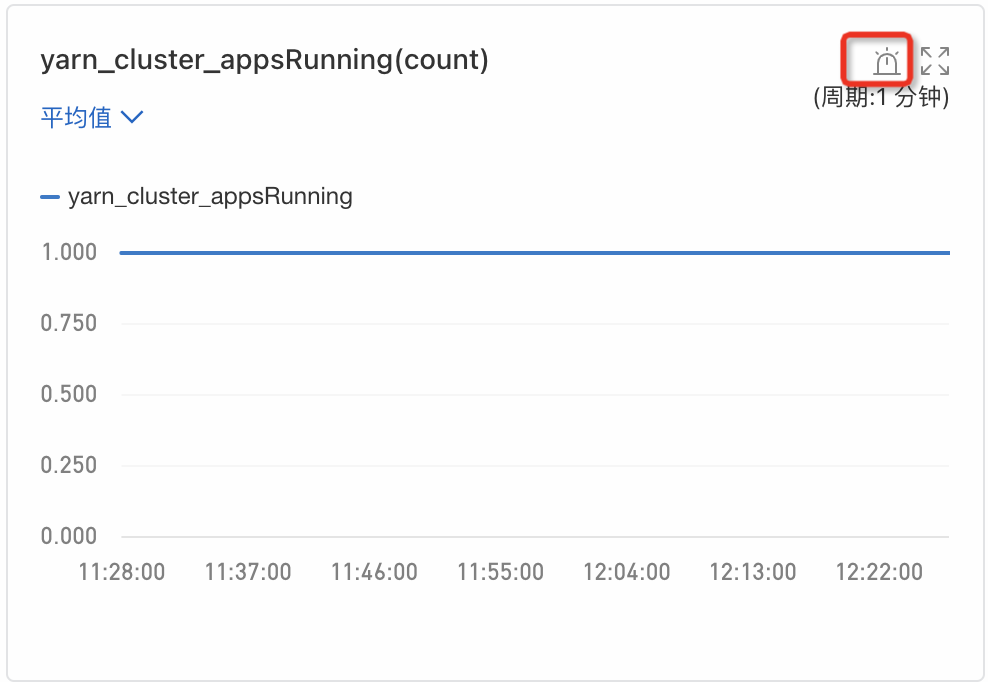Click the 0.750 y-axis label
Image resolution: width=988 pixels, height=682 pixels.
(69, 323)
